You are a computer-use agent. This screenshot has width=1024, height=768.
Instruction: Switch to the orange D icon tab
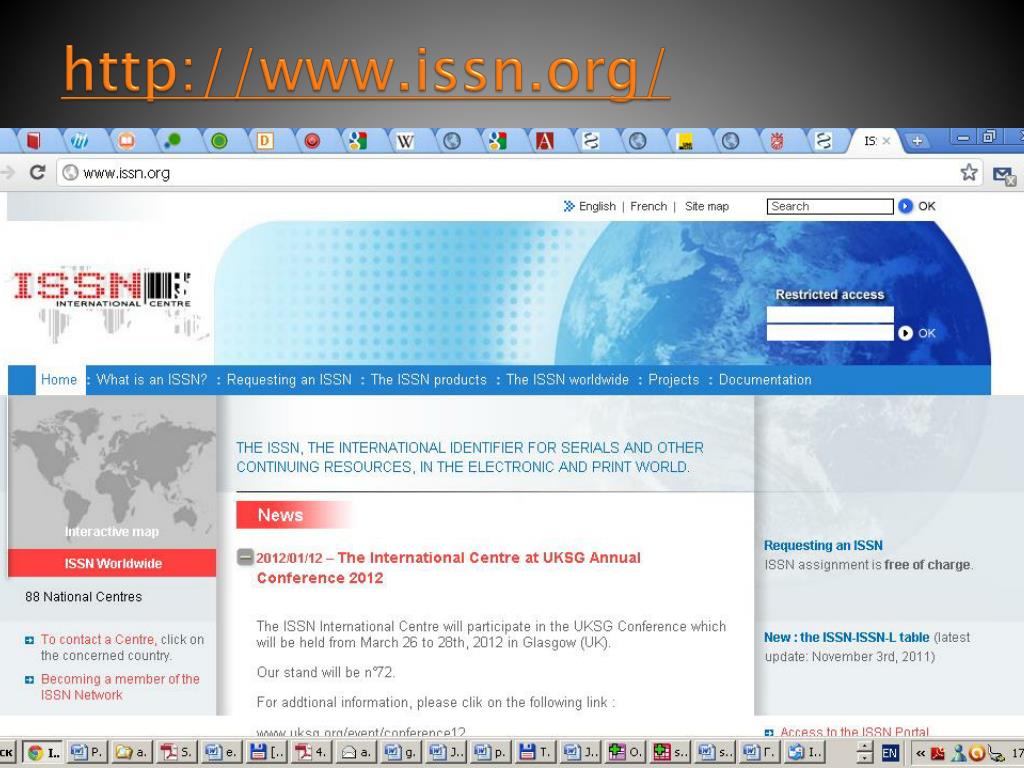pos(264,140)
